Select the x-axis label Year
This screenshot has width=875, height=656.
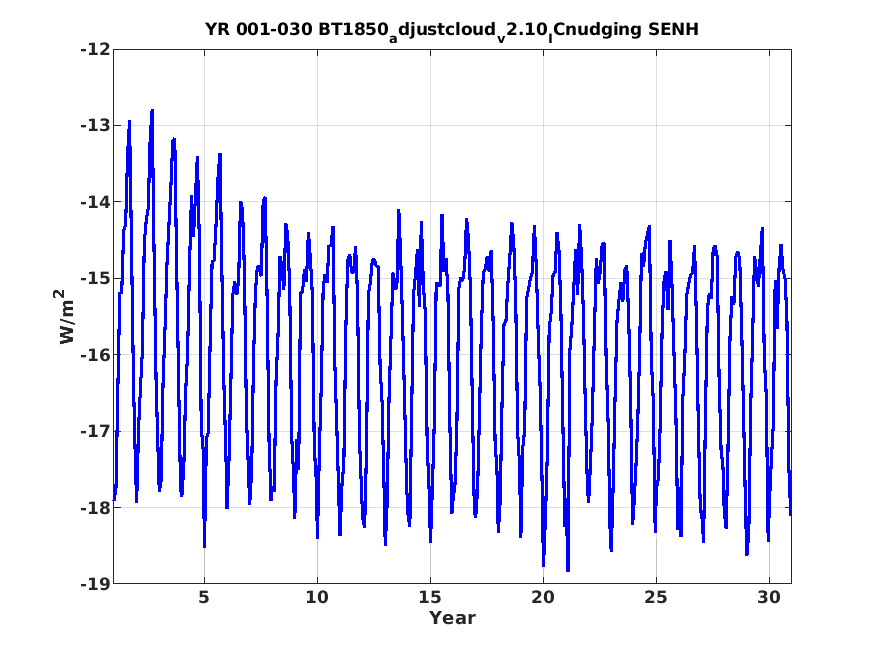click(x=452, y=618)
